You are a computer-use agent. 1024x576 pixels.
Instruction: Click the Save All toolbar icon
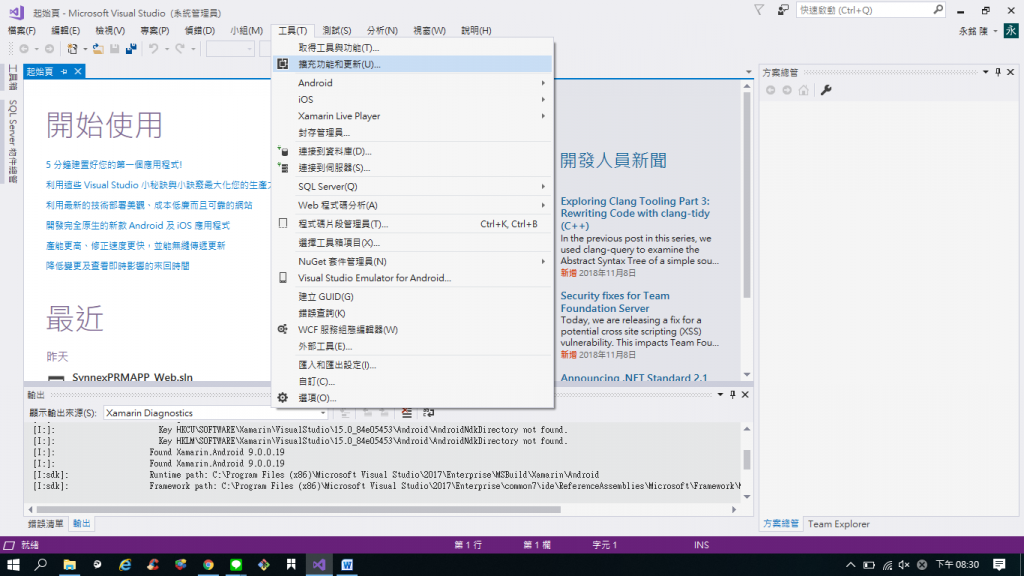pyautogui.click(x=131, y=49)
